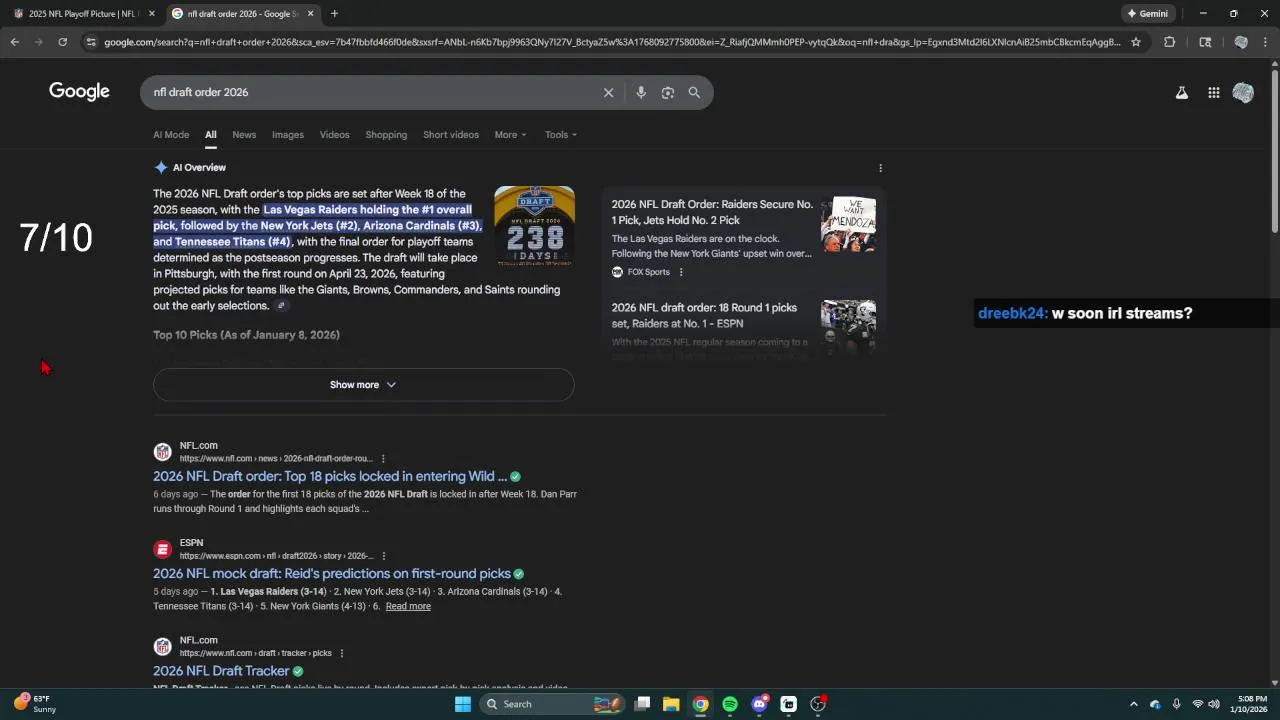Screen dimensions: 1280x720
Task: Open Spotify from the taskbar
Action: coord(730,704)
